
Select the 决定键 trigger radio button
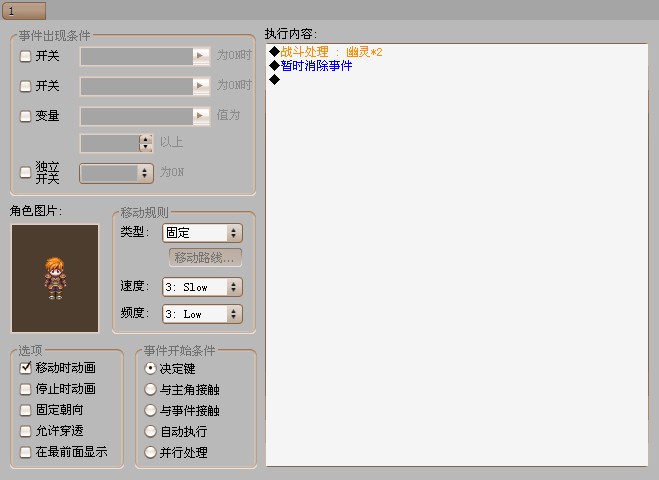(x=150, y=369)
